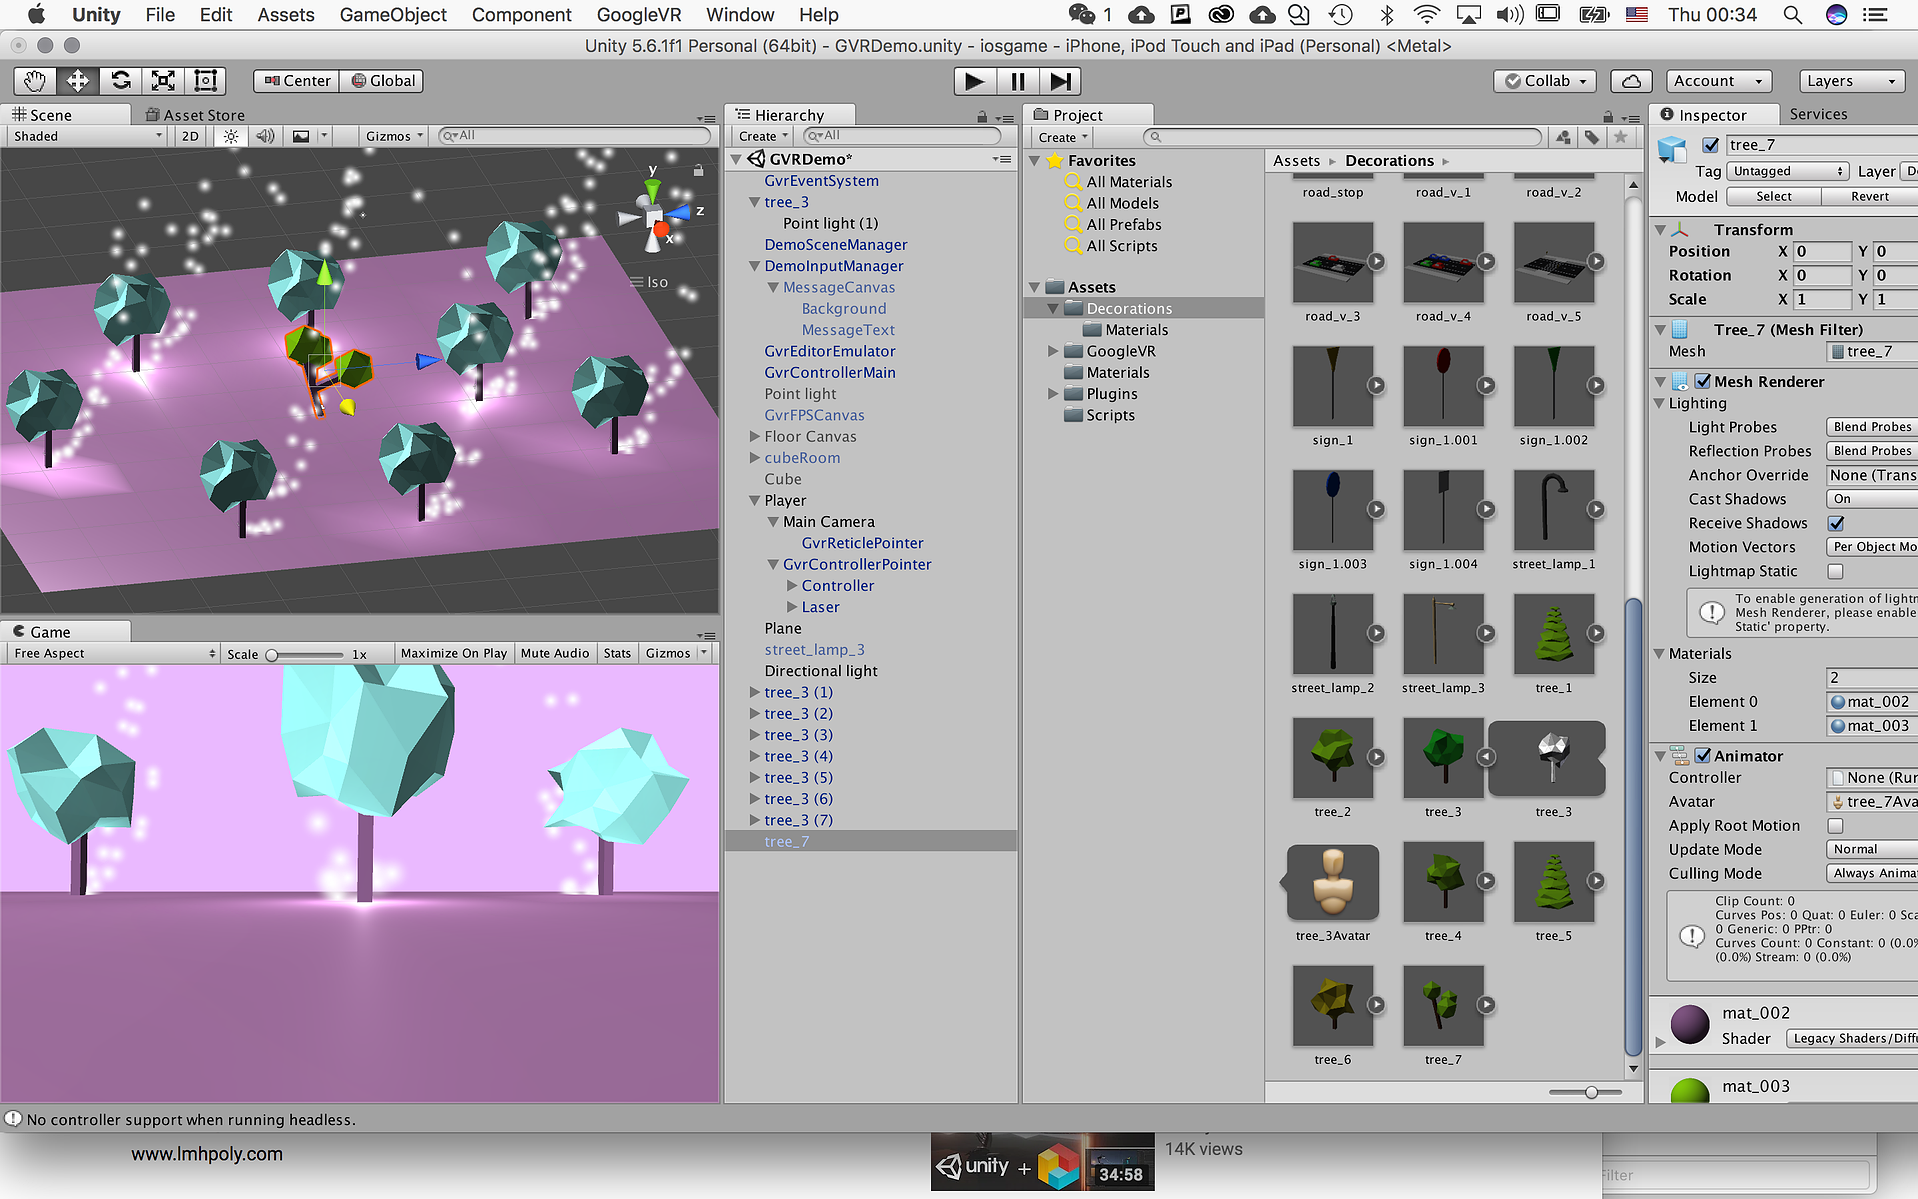1918x1199 pixels.
Task: Expand Floor Canvas in Hierarchy
Action: pyautogui.click(x=756, y=436)
